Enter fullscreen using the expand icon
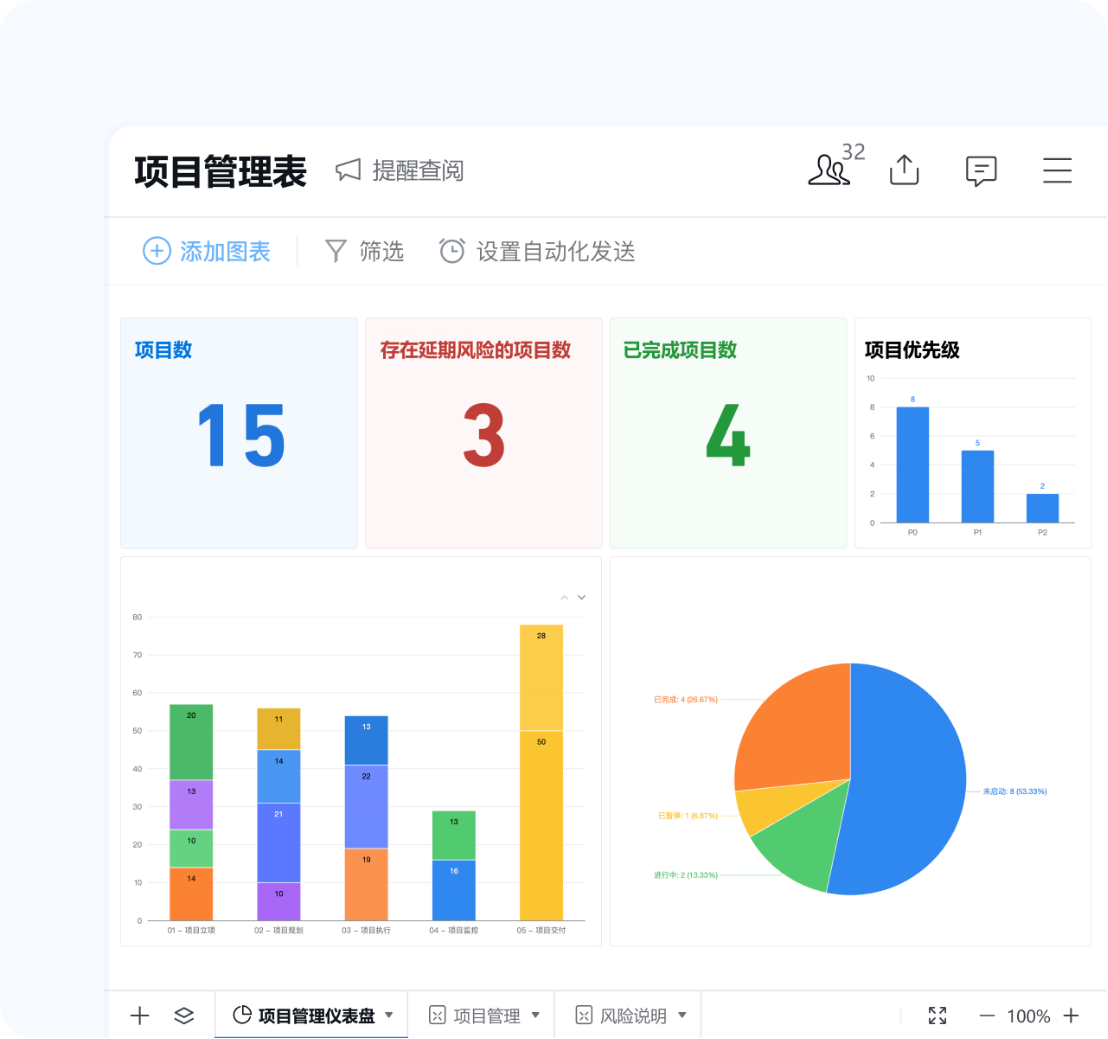The image size is (1108, 1039). click(x=937, y=1016)
